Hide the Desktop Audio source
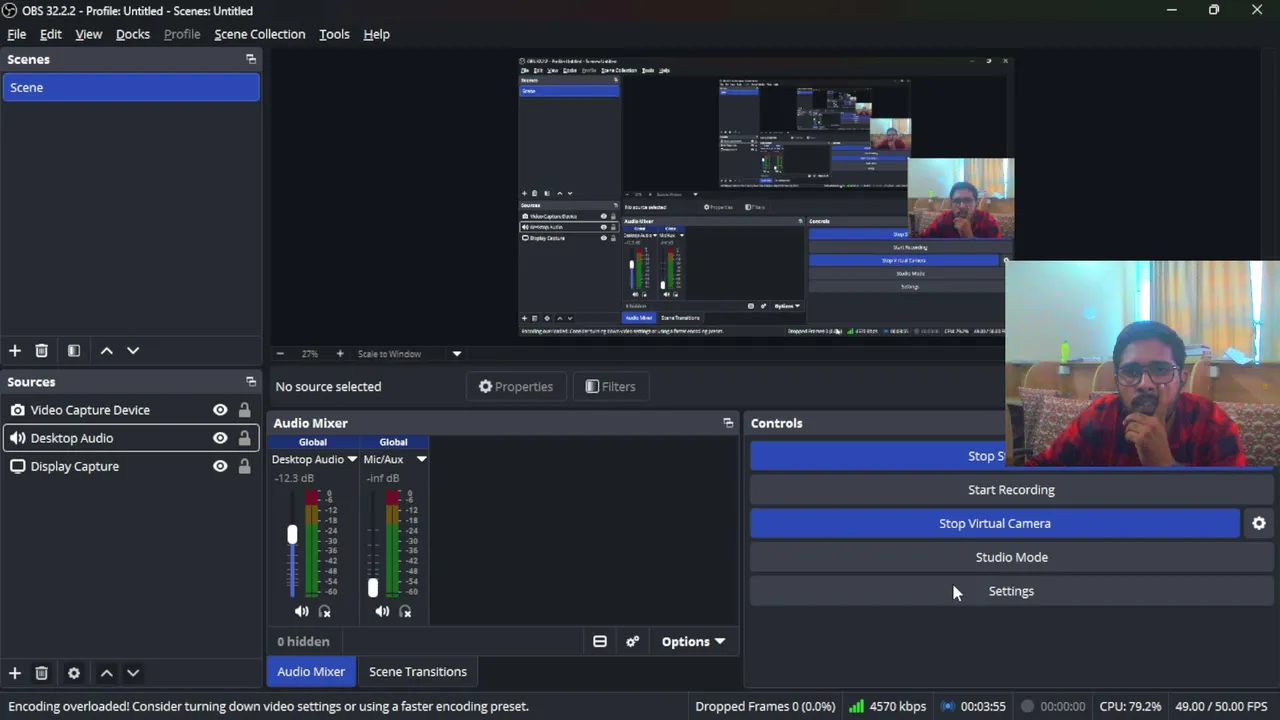 (220, 438)
